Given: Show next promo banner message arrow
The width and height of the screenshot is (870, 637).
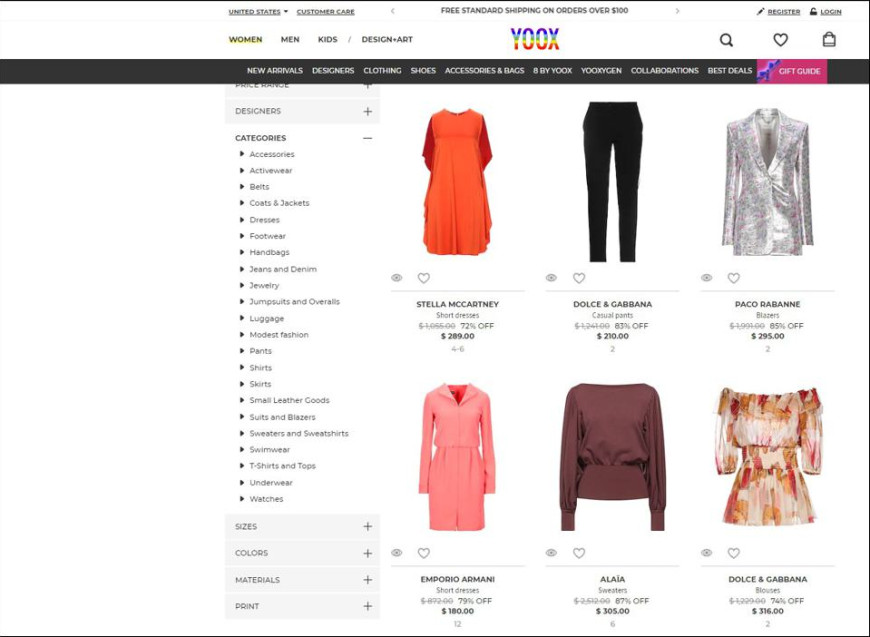Looking at the screenshot, I should pos(677,11).
